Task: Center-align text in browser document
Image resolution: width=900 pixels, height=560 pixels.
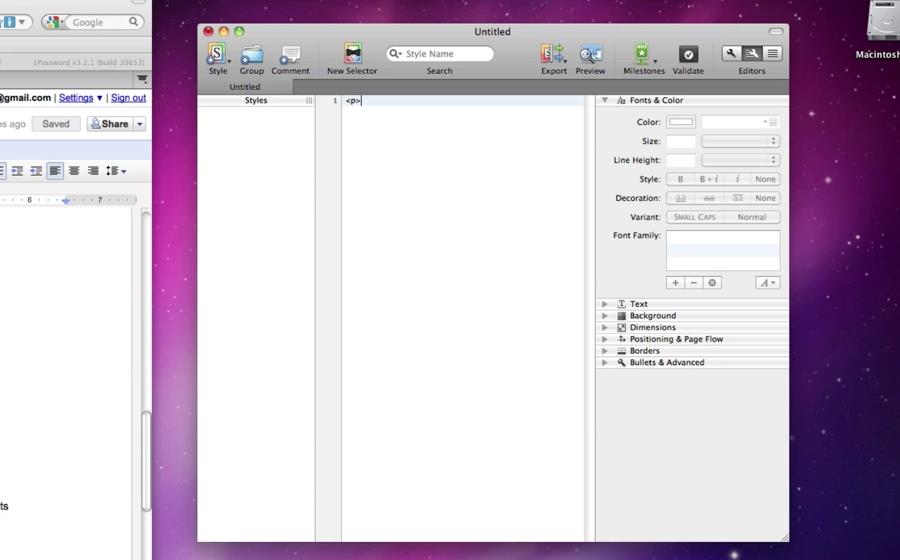Action: click(74, 171)
